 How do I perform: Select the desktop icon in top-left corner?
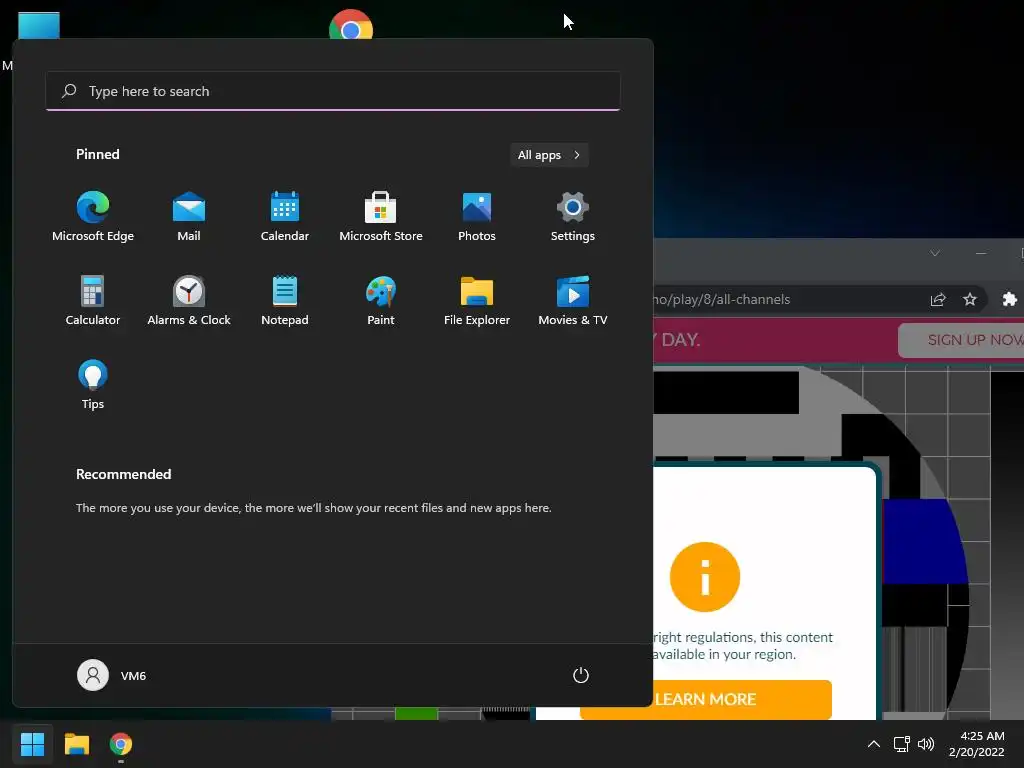39,26
